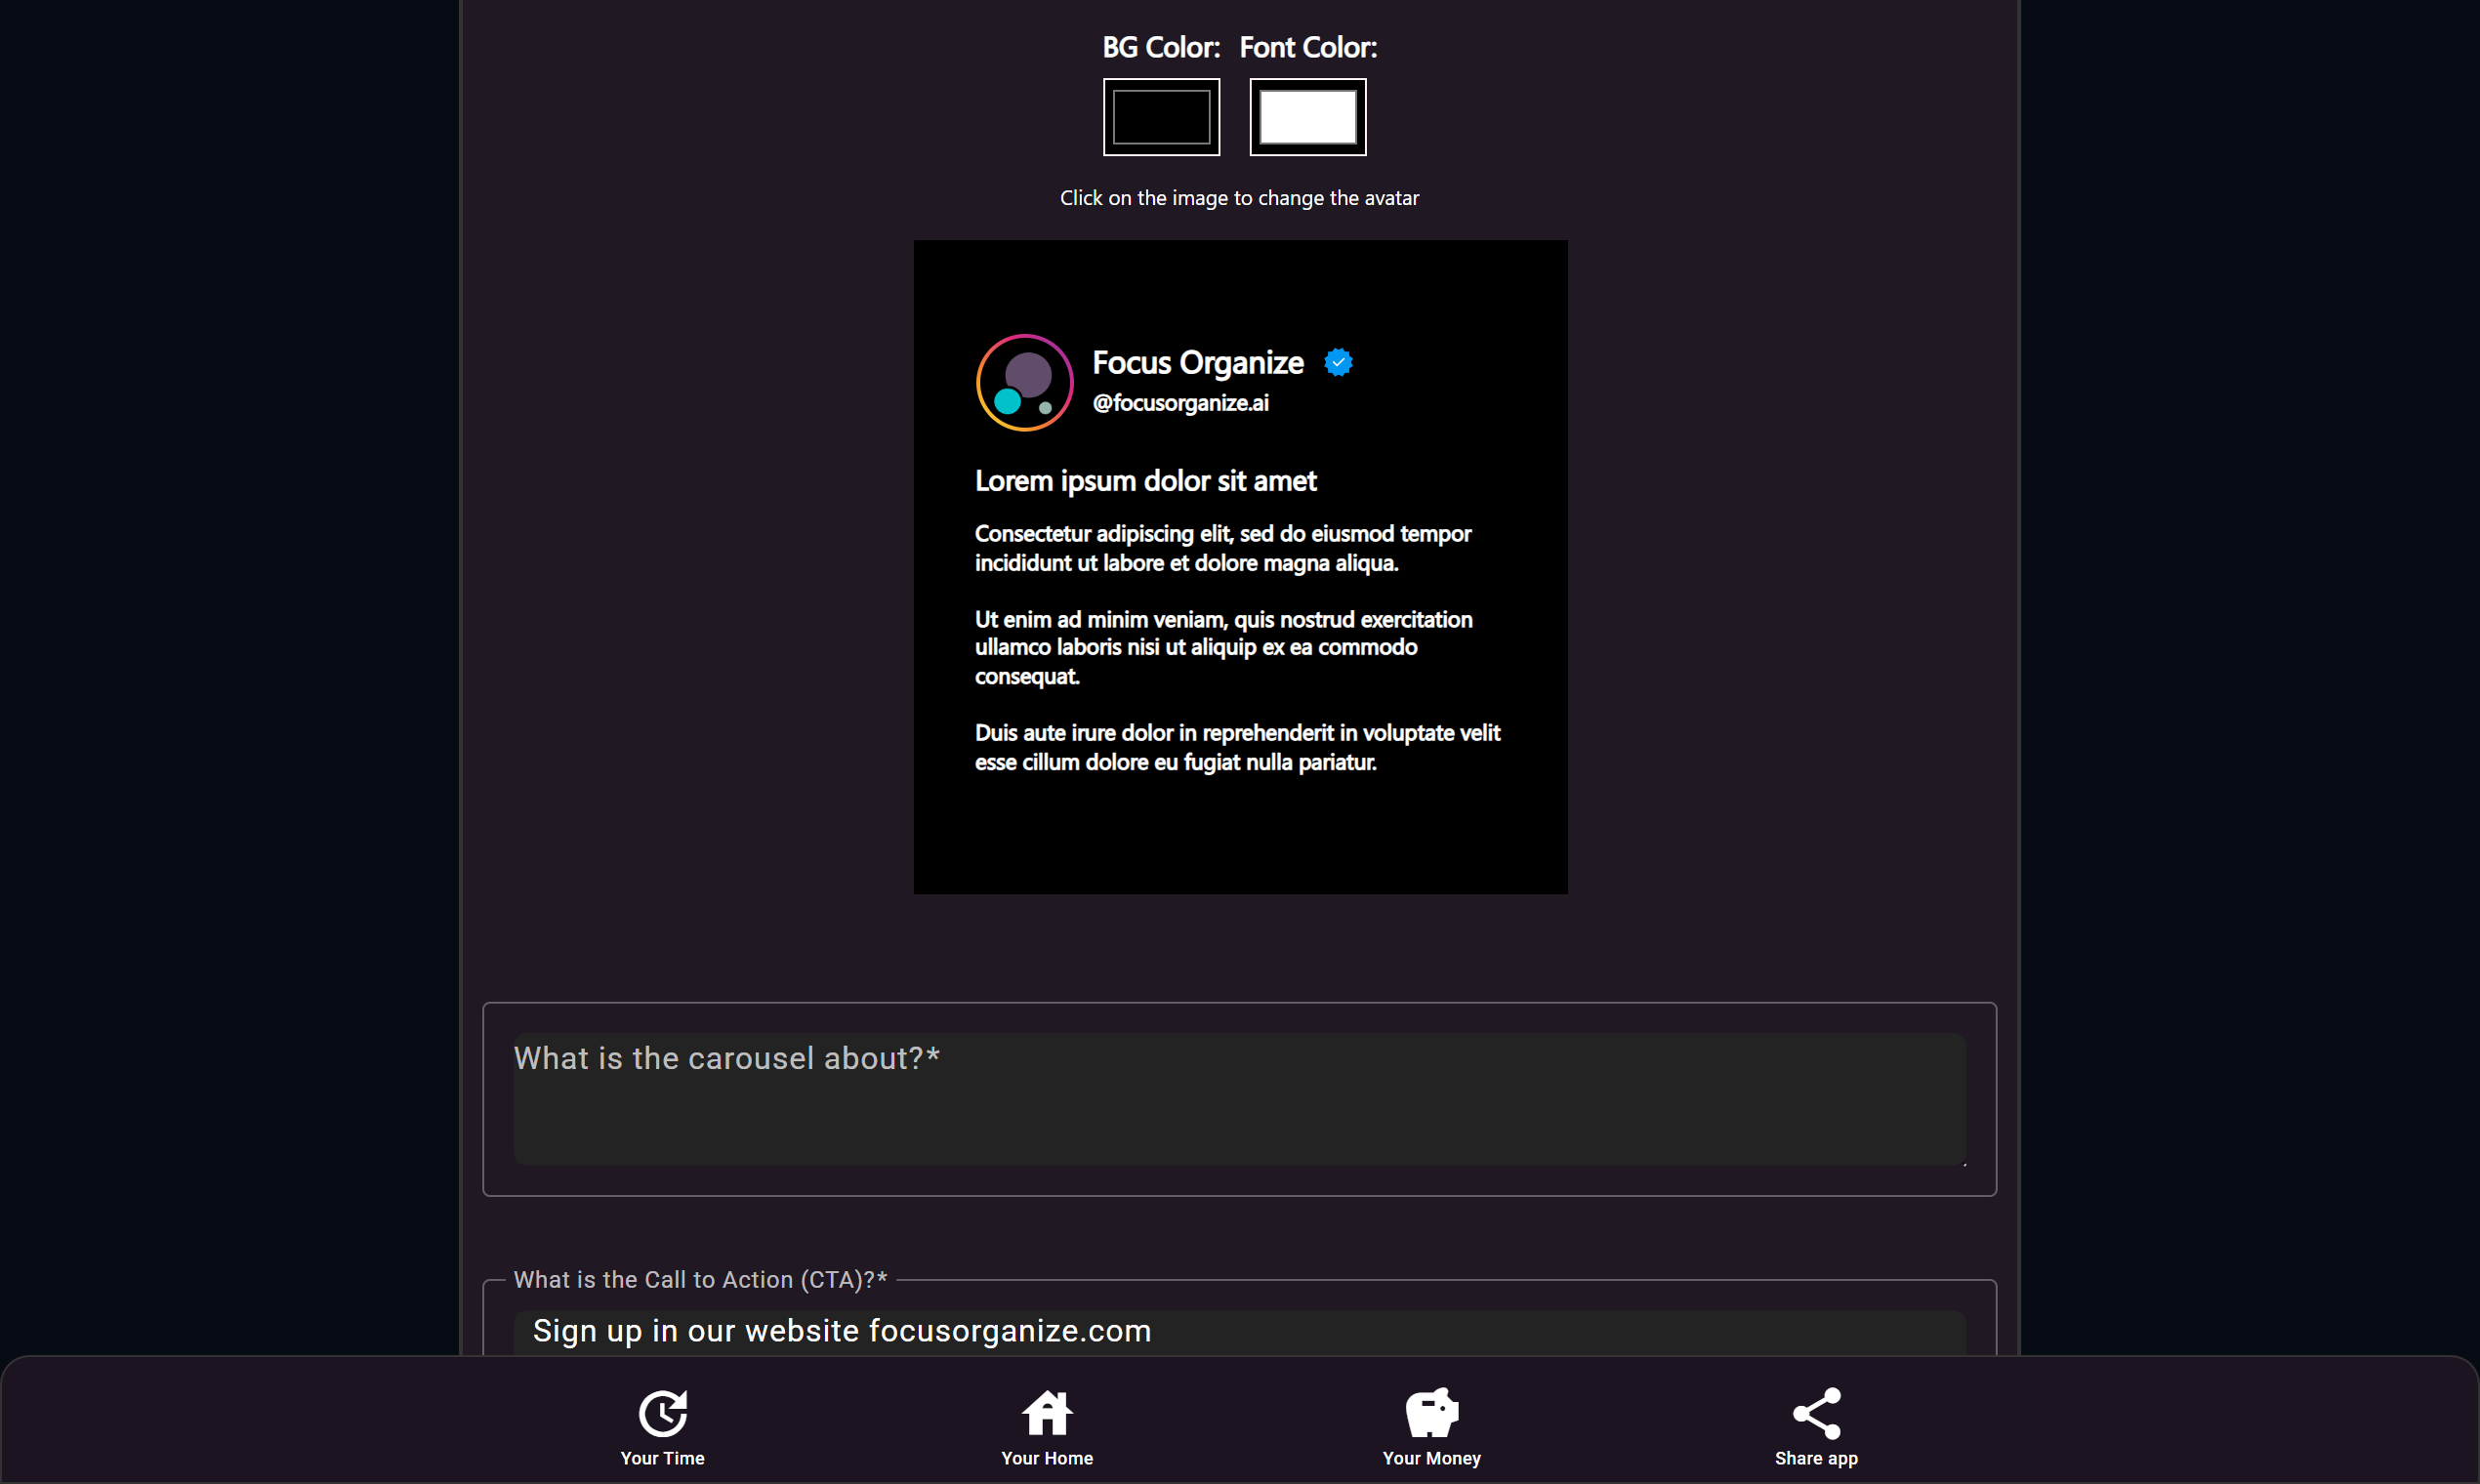Screen dimensions: 2480x1484
Task: Open Your Money piggy bank icon
Action: tap(1432, 1413)
